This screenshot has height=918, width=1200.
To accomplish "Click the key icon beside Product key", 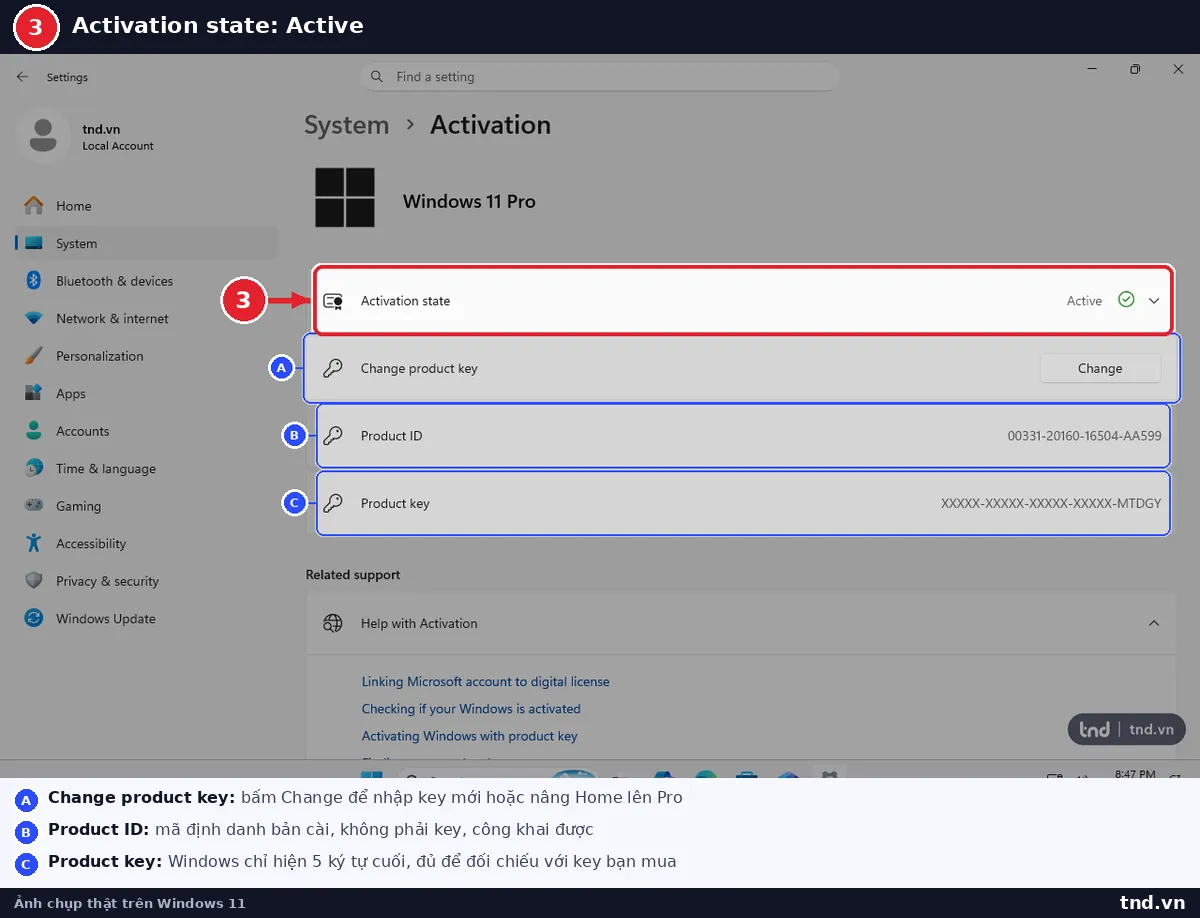I will click(x=333, y=503).
